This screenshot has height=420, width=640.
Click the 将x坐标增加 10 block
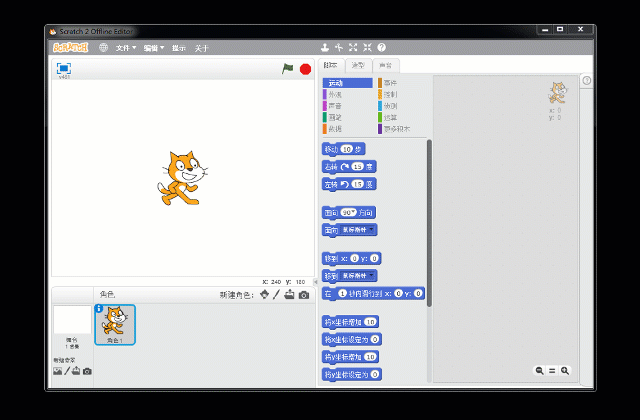(x=350, y=322)
